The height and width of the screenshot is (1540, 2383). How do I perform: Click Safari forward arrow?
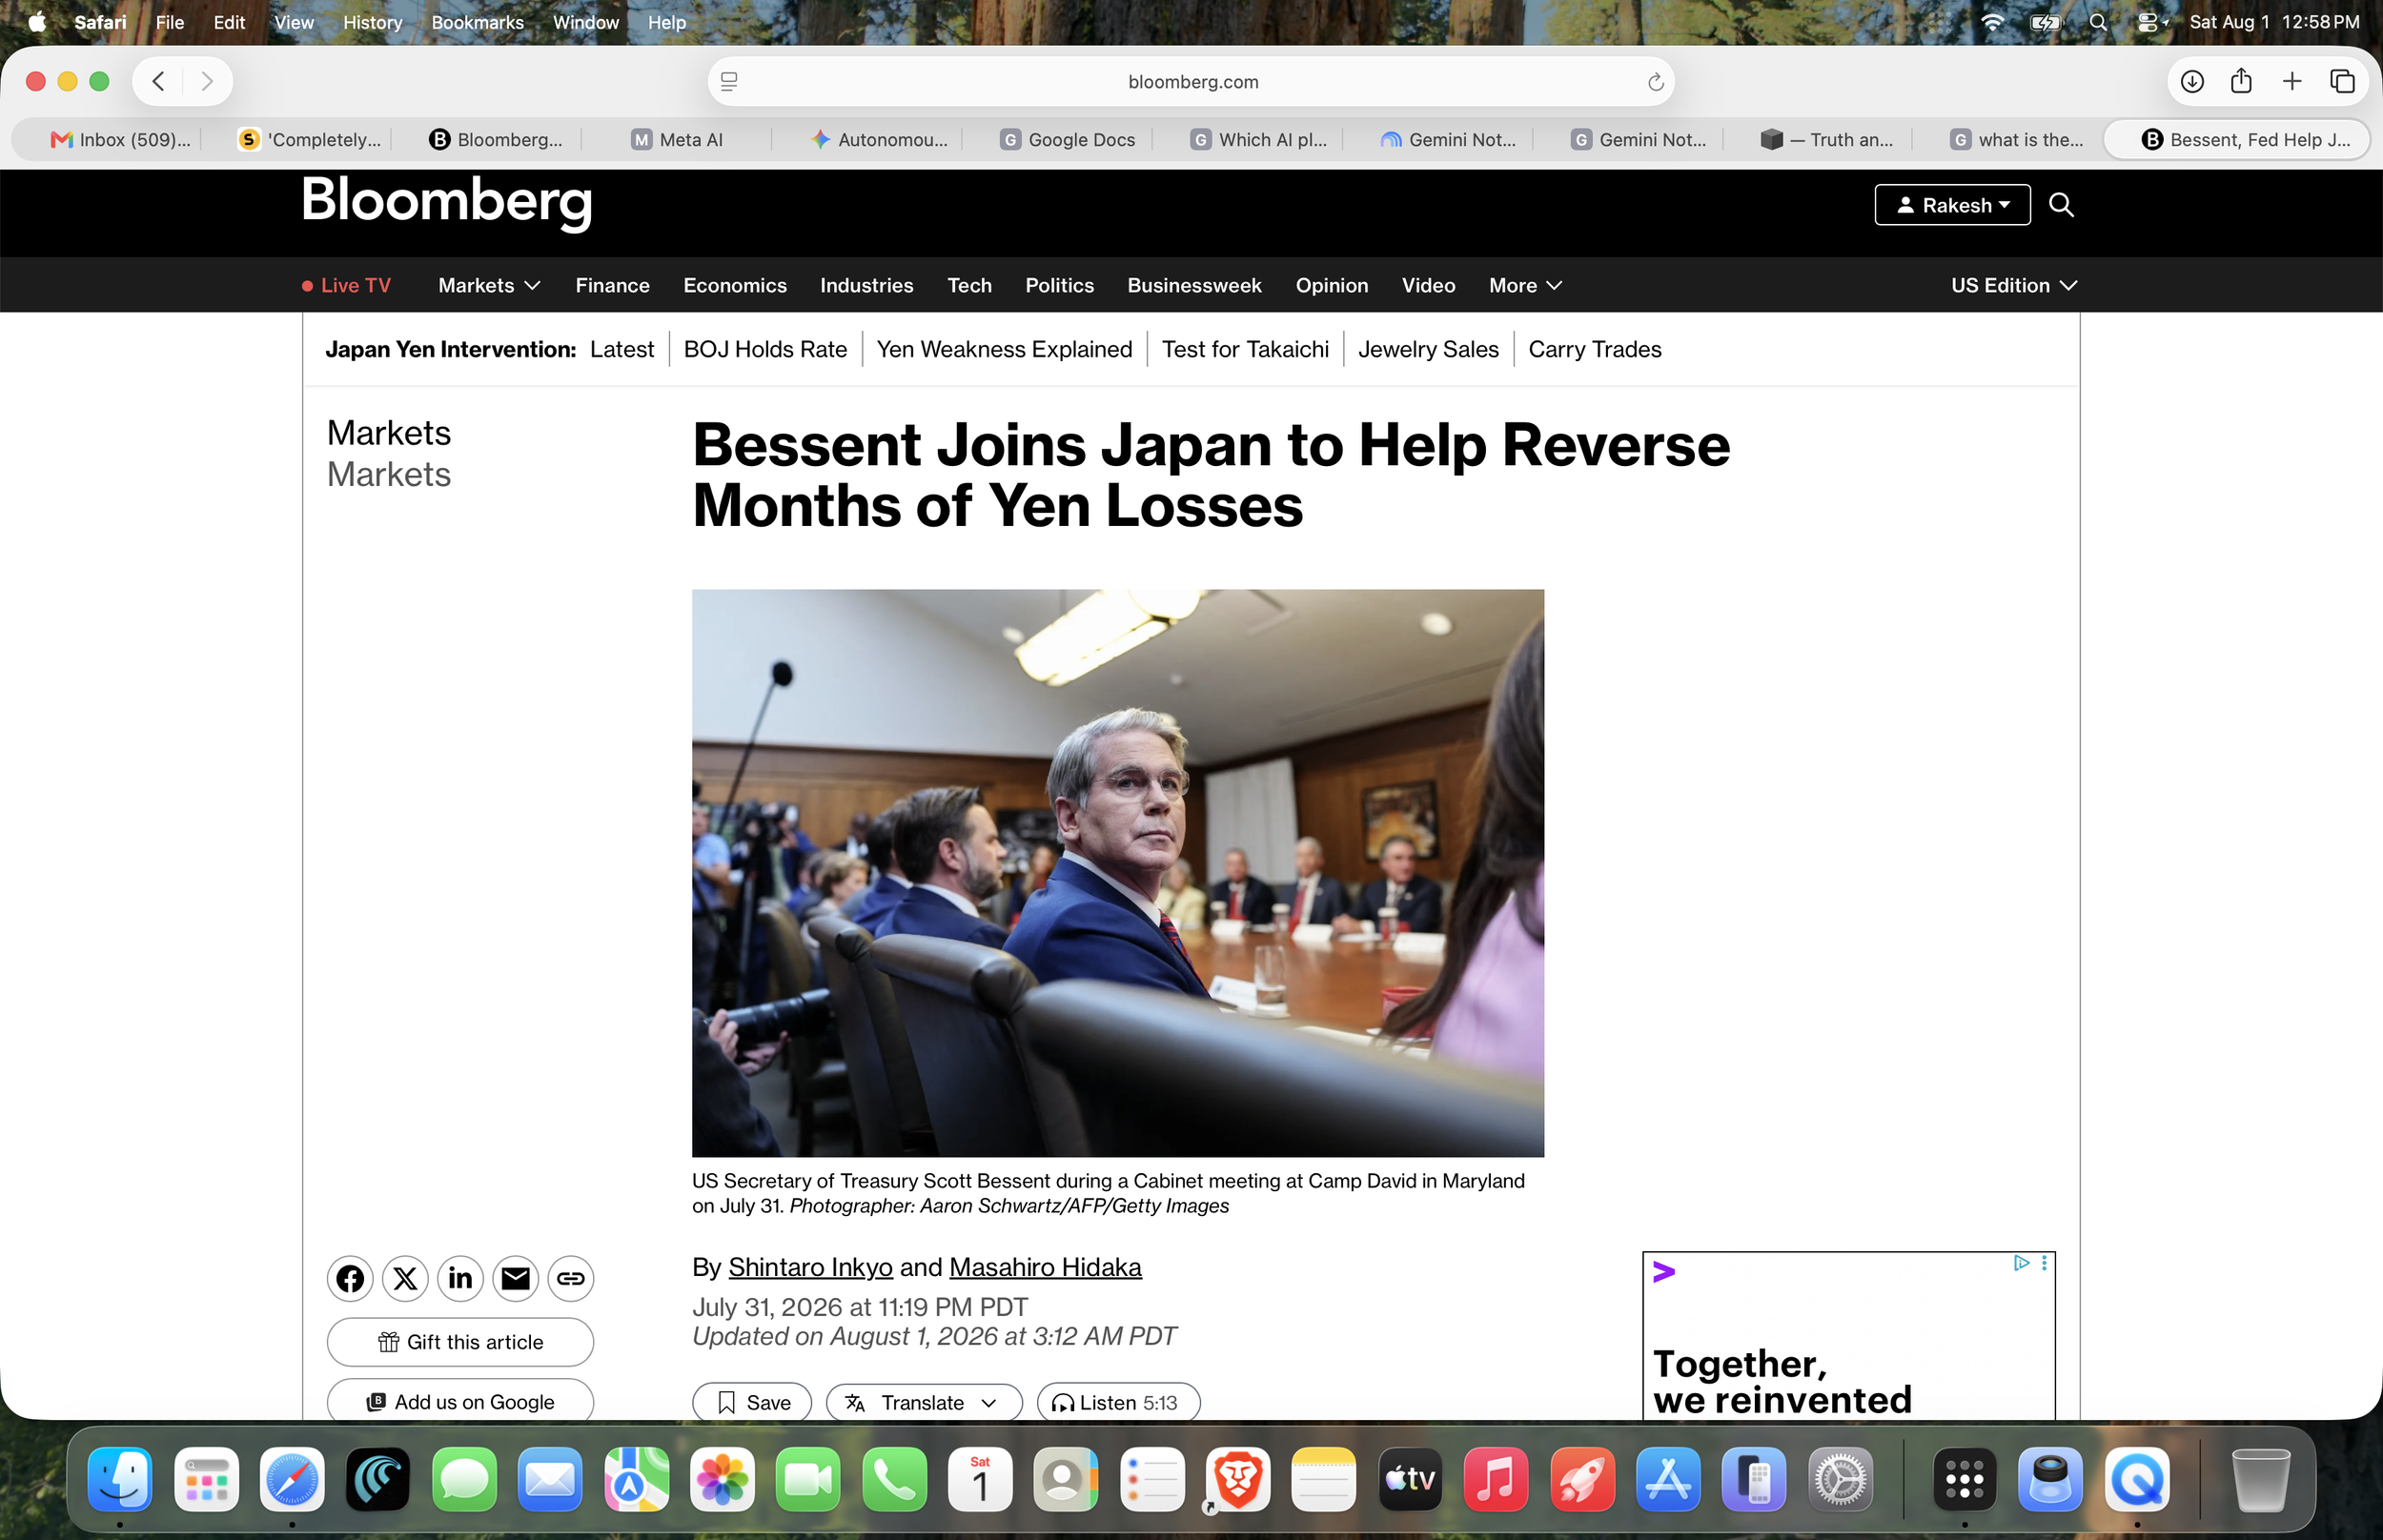click(x=207, y=81)
